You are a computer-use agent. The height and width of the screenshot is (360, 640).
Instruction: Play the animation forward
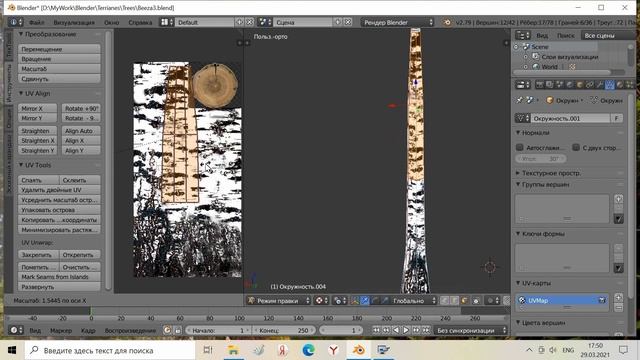[406, 330]
